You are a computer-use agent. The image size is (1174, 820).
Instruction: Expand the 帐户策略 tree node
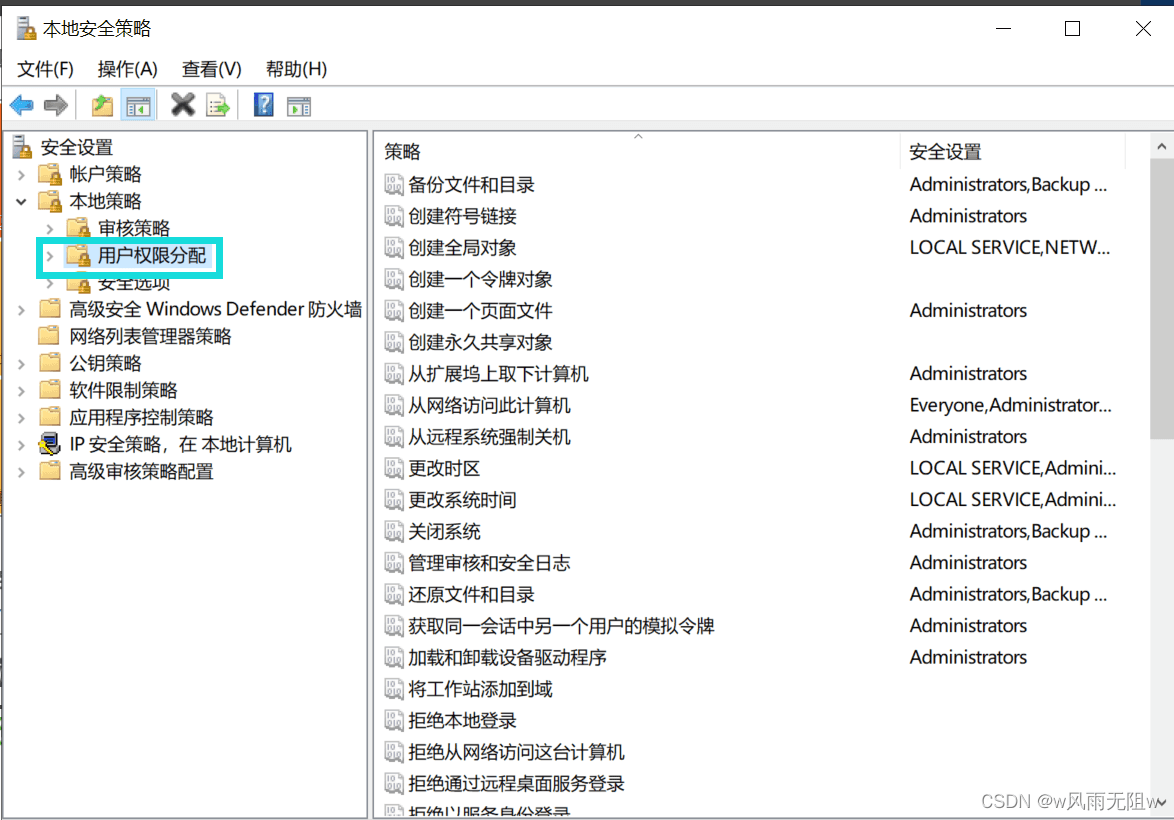pyautogui.click(x=22, y=175)
